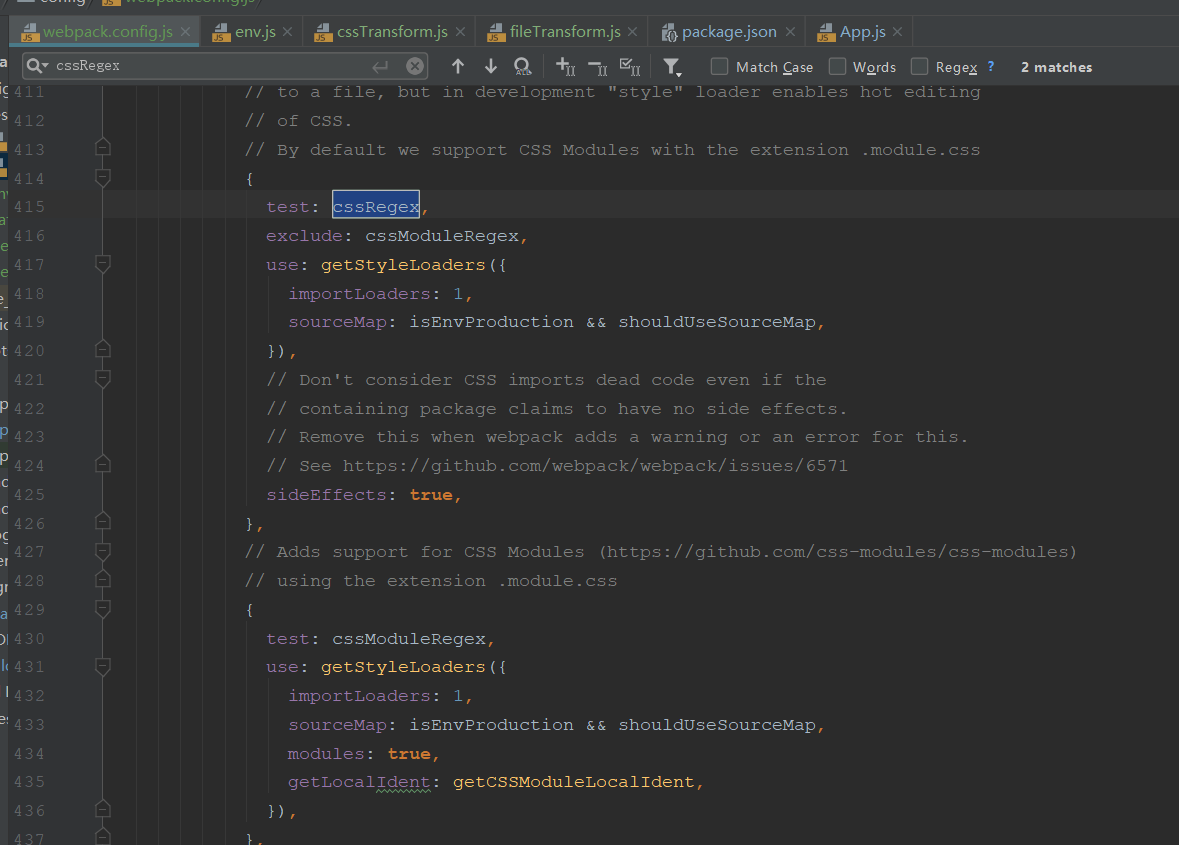Close the fileTransform.js tab
Screen dimensions: 1179x845
(632, 32)
